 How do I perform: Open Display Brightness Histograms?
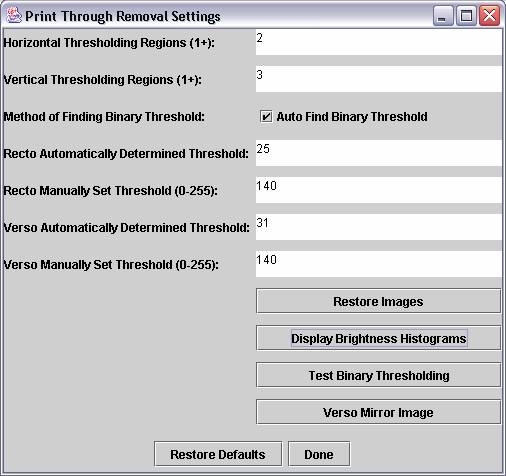point(378,338)
